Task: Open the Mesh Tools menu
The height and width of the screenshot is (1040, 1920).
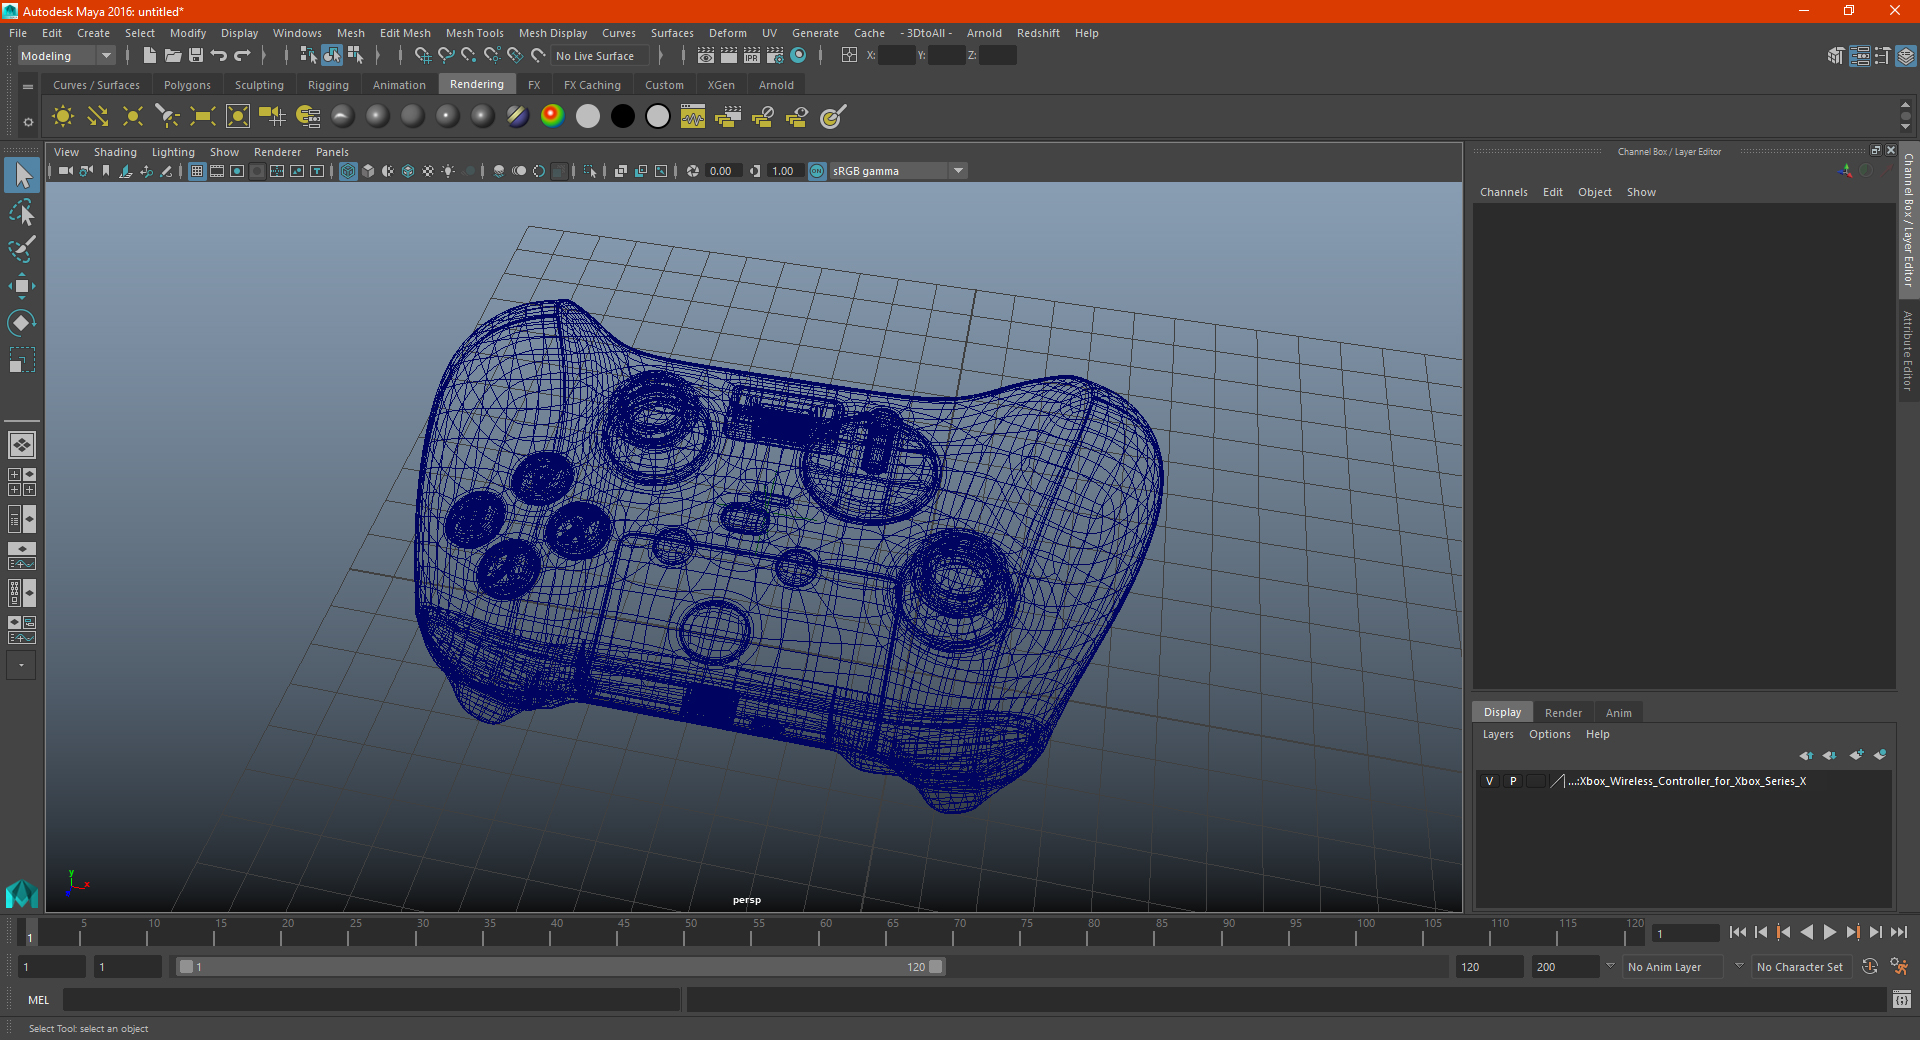Action: pyautogui.click(x=474, y=33)
